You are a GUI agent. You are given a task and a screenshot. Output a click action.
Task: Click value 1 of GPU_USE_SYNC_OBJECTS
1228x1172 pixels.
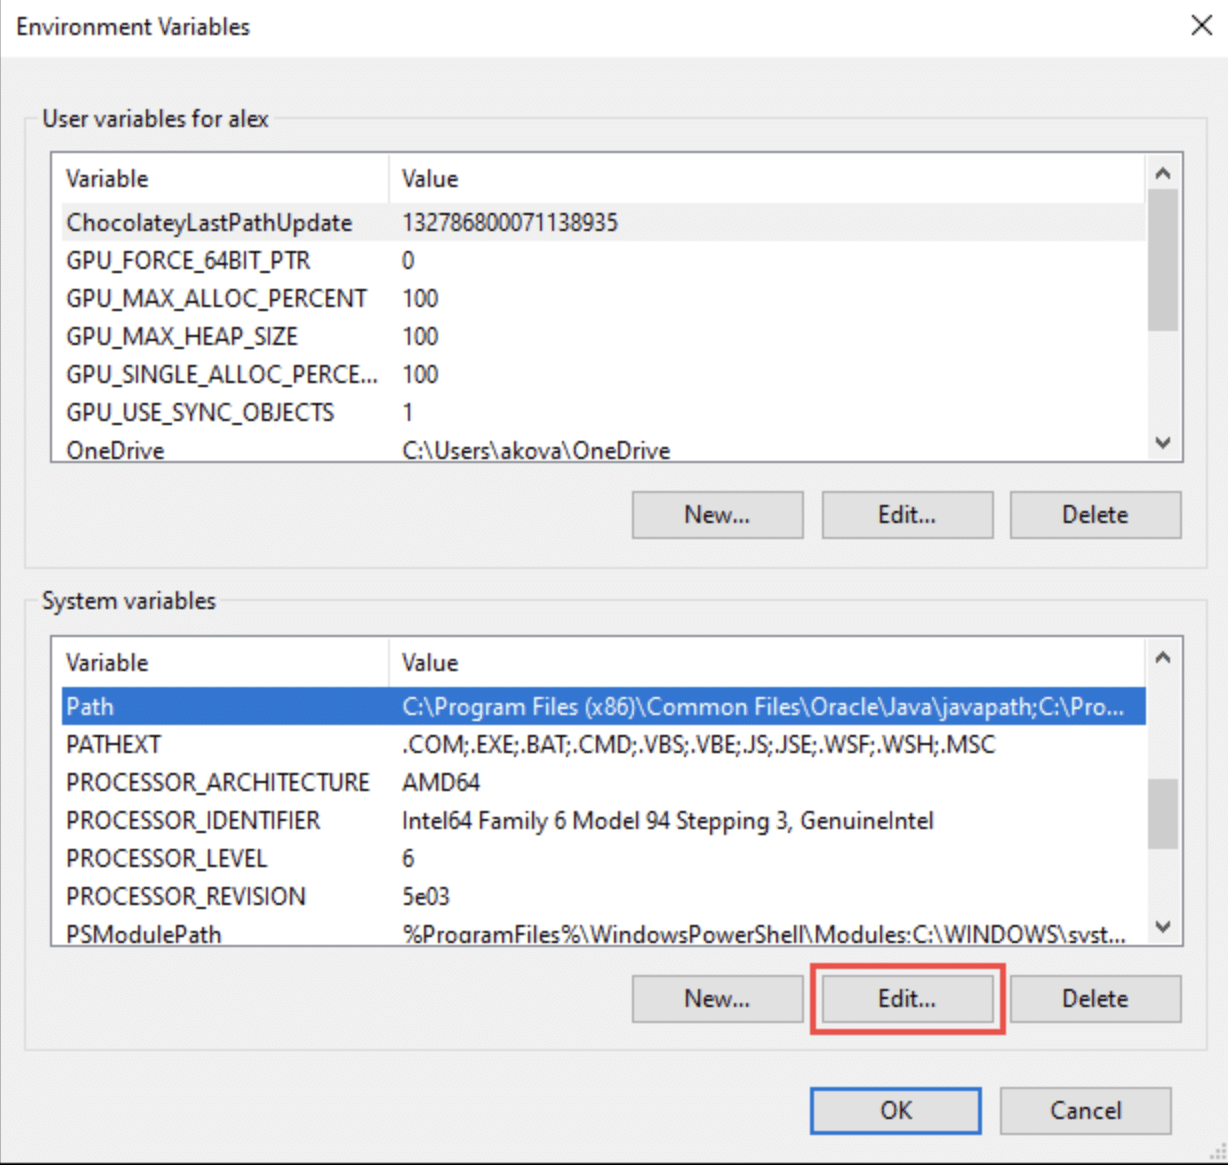pyautogui.click(x=408, y=413)
